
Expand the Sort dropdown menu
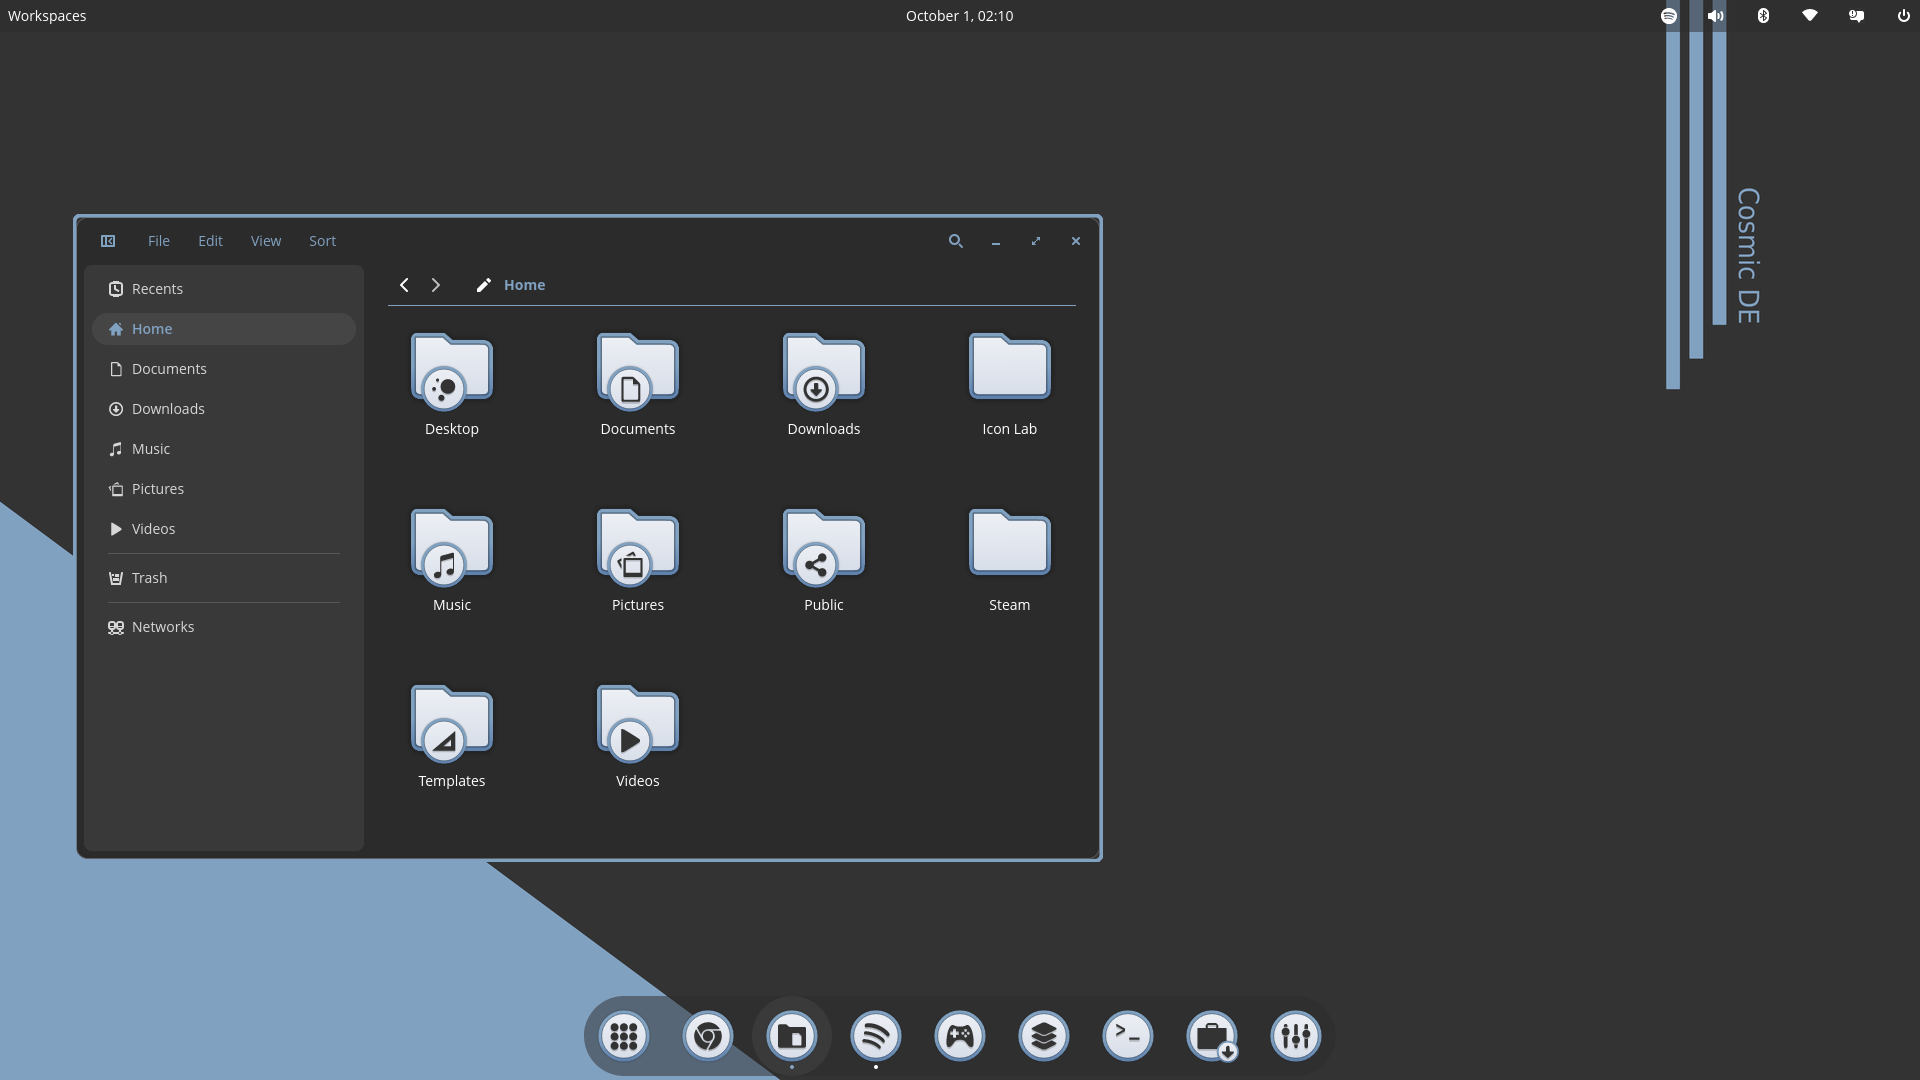[x=322, y=241]
